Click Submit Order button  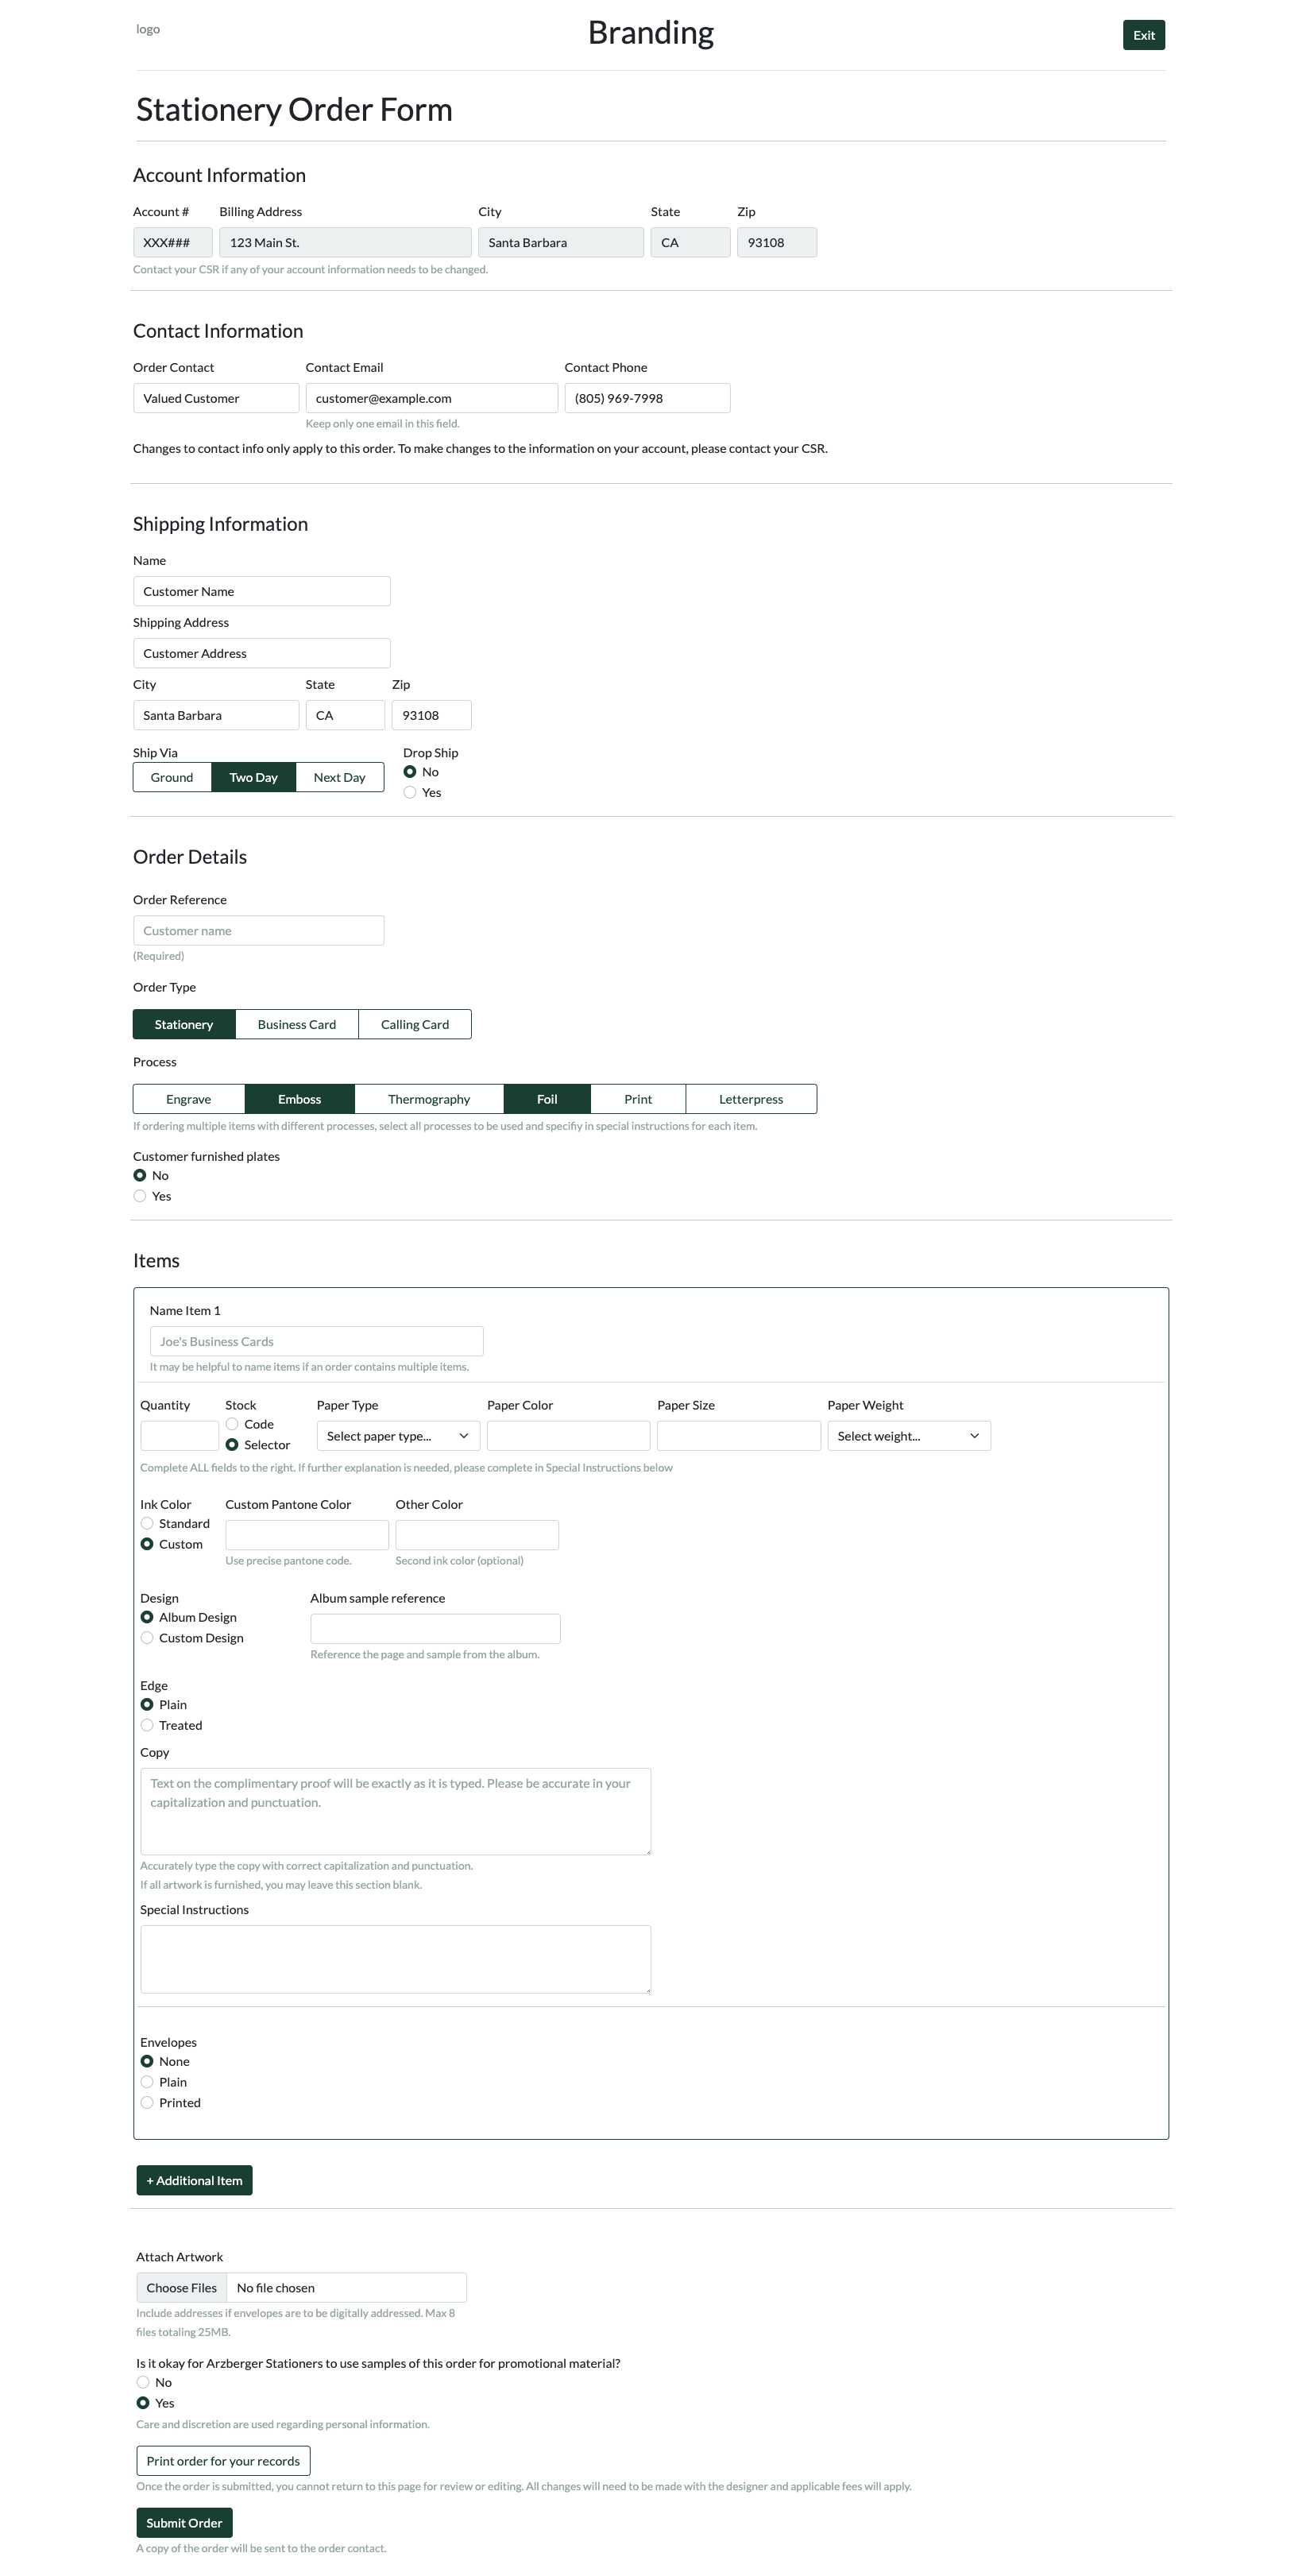pos(184,2523)
